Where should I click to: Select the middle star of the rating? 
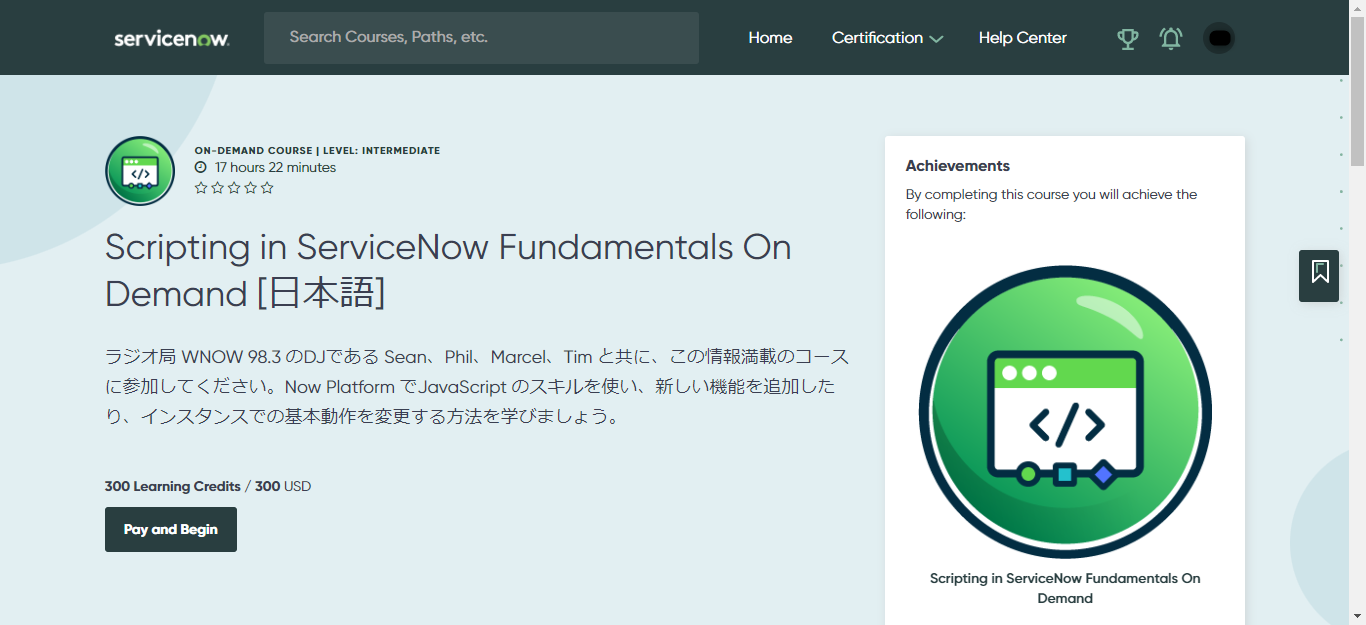(233, 187)
